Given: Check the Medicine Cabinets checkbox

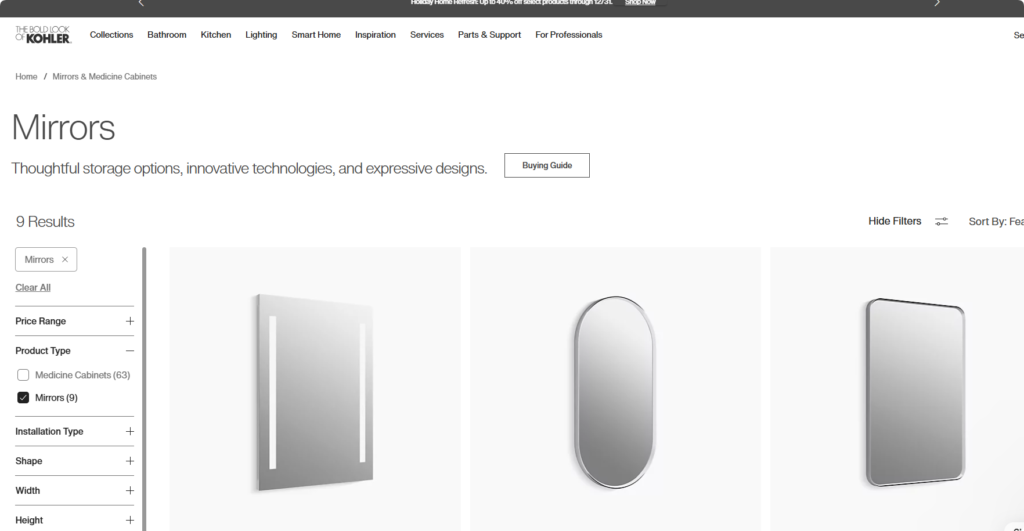Looking at the screenshot, I should [23, 375].
